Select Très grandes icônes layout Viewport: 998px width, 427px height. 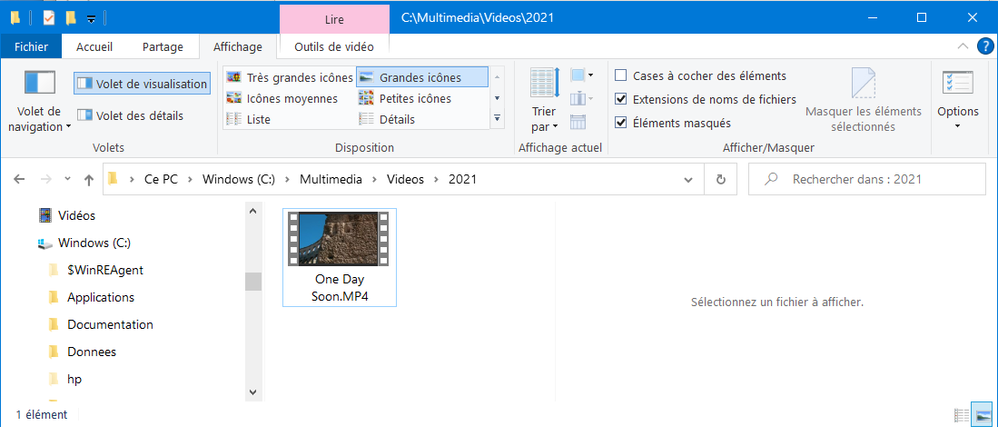point(289,77)
